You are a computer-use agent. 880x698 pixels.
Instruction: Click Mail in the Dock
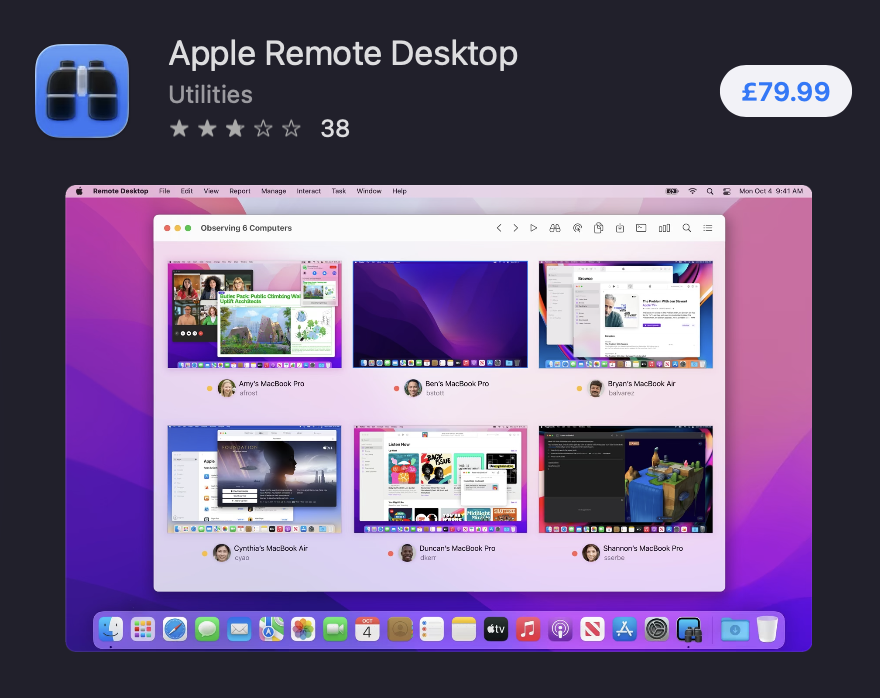239,629
